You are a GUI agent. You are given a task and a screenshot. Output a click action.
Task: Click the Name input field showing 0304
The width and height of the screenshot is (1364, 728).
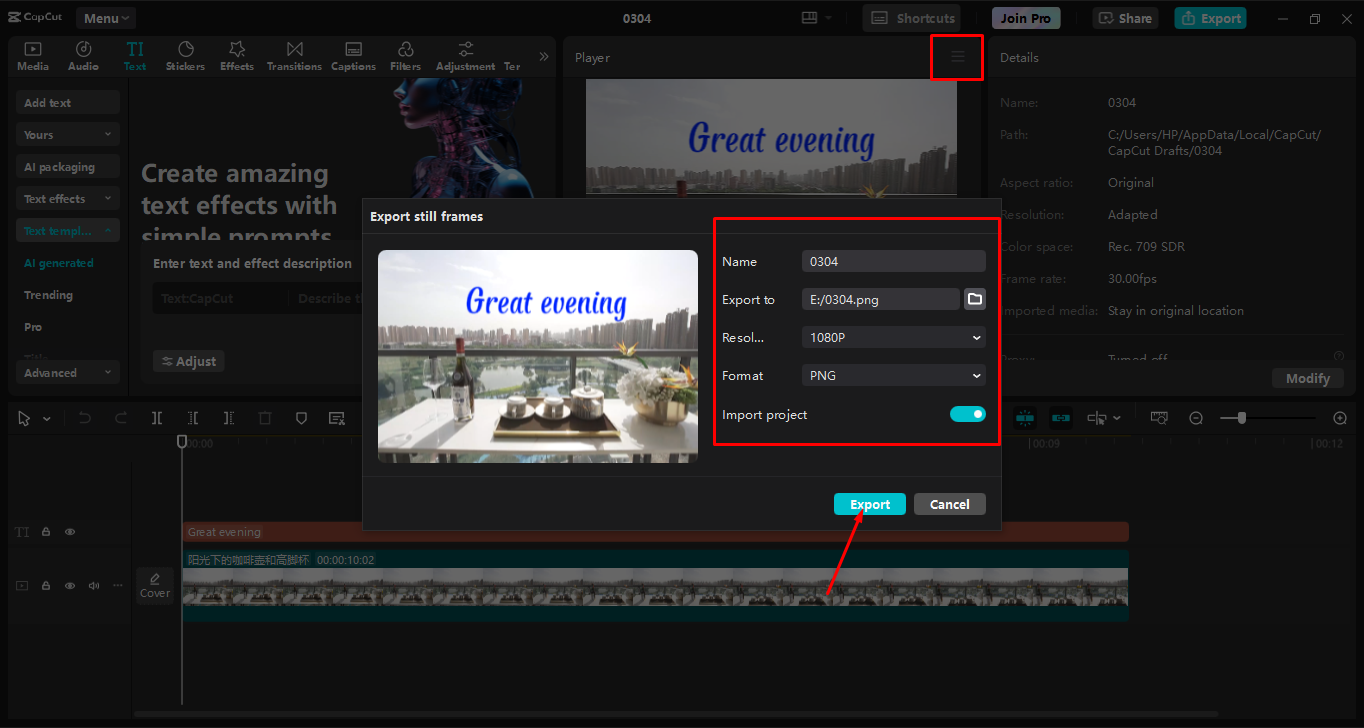893,261
